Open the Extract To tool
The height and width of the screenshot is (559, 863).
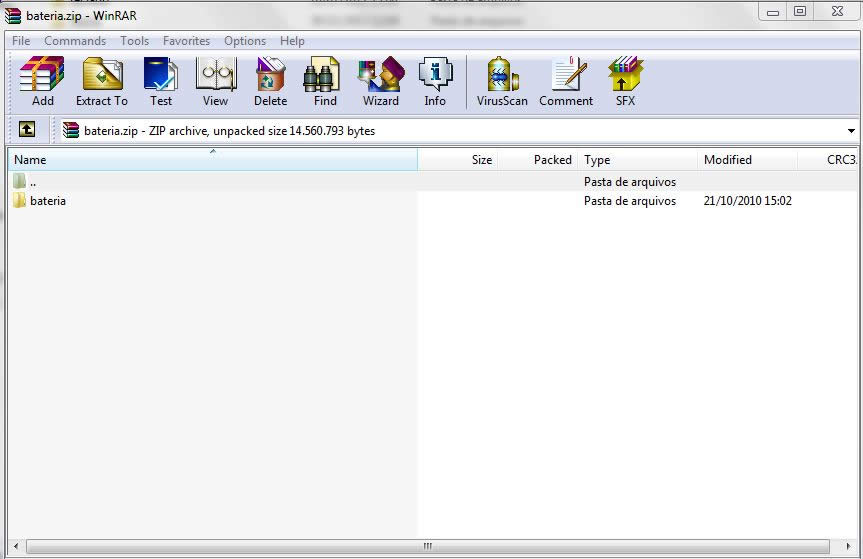(x=102, y=81)
